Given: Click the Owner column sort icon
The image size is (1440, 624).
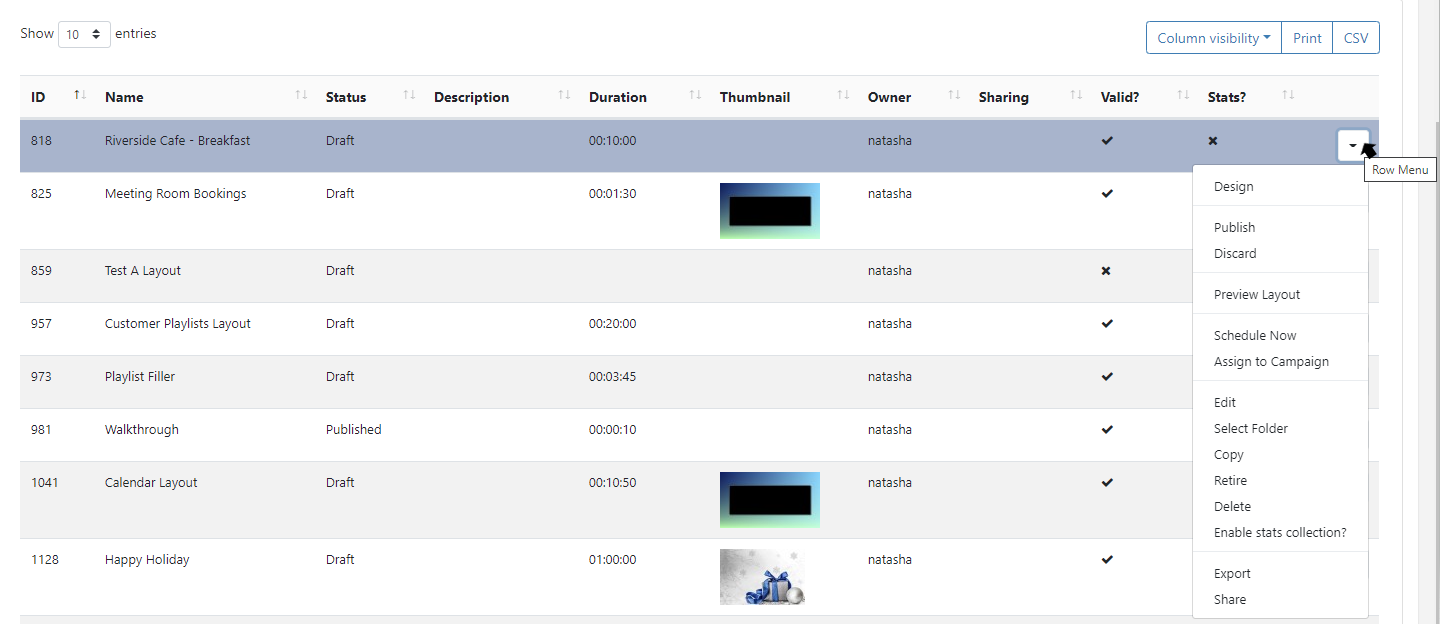Looking at the screenshot, I should coord(954,96).
